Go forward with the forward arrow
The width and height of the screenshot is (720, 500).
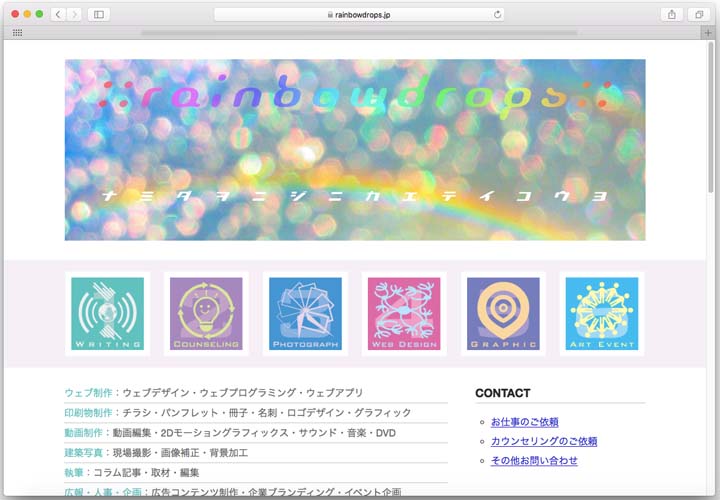74,14
